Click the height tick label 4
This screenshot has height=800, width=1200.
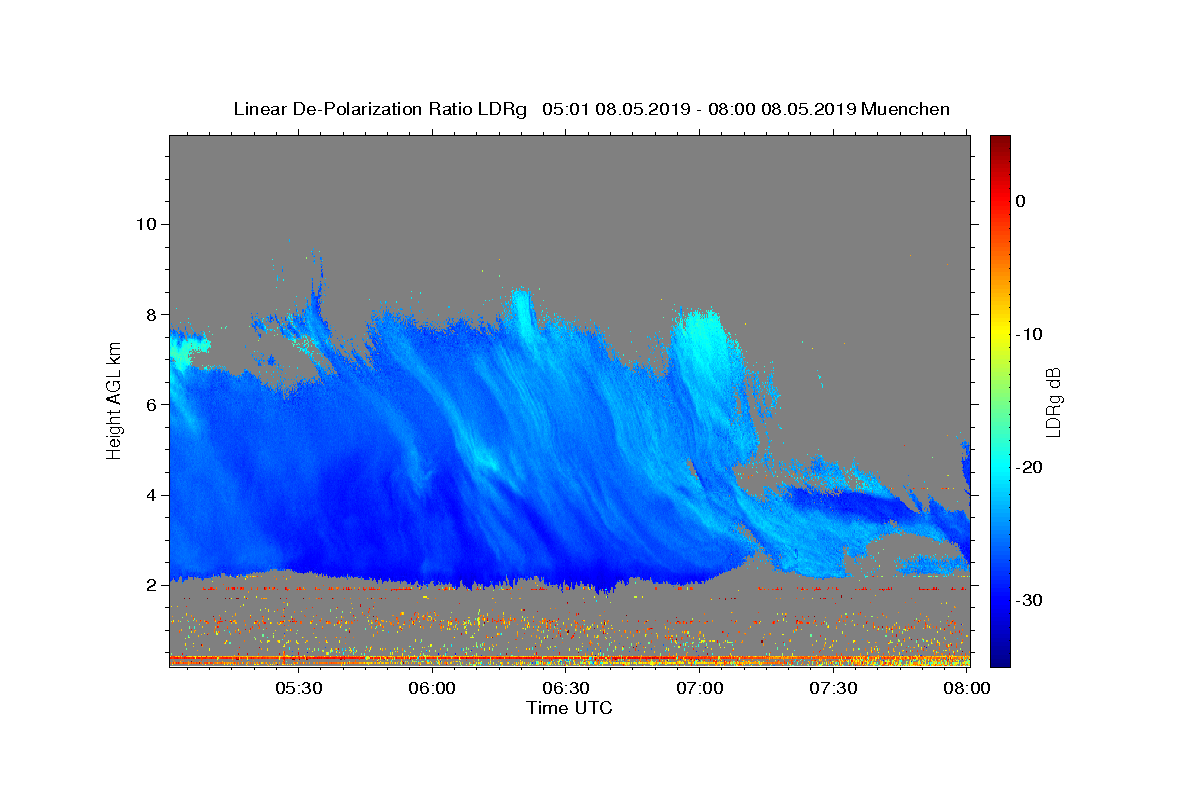[x=150, y=495]
